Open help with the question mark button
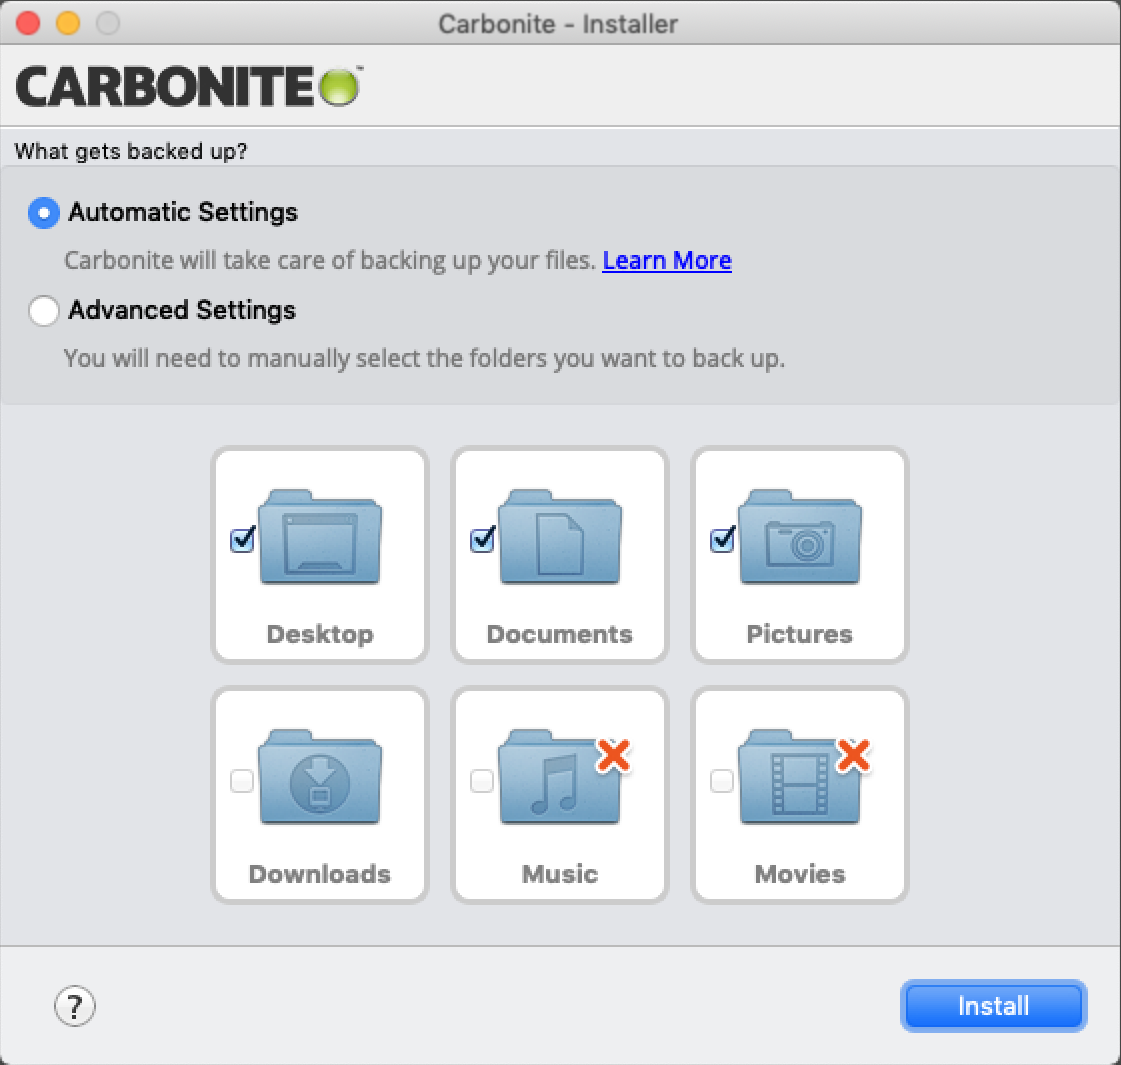The width and height of the screenshot is (1121, 1065). click(74, 1006)
